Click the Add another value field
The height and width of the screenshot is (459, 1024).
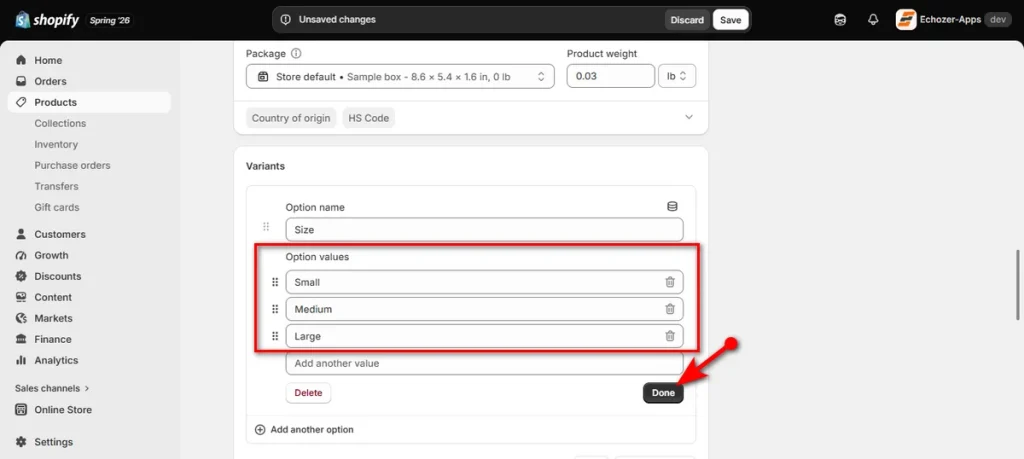tap(485, 363)
